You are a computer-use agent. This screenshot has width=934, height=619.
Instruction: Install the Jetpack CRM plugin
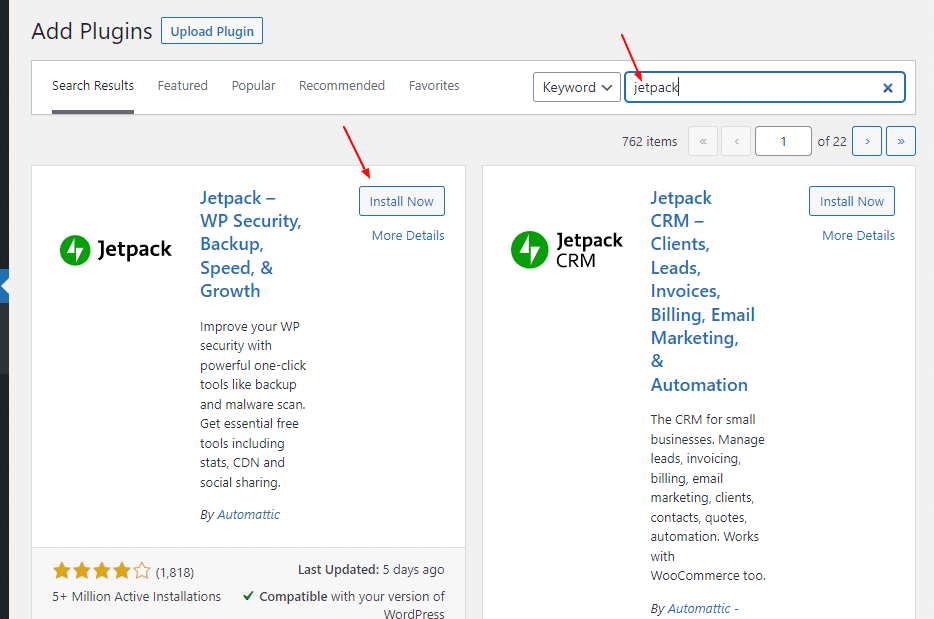click(x=851, y=201)
